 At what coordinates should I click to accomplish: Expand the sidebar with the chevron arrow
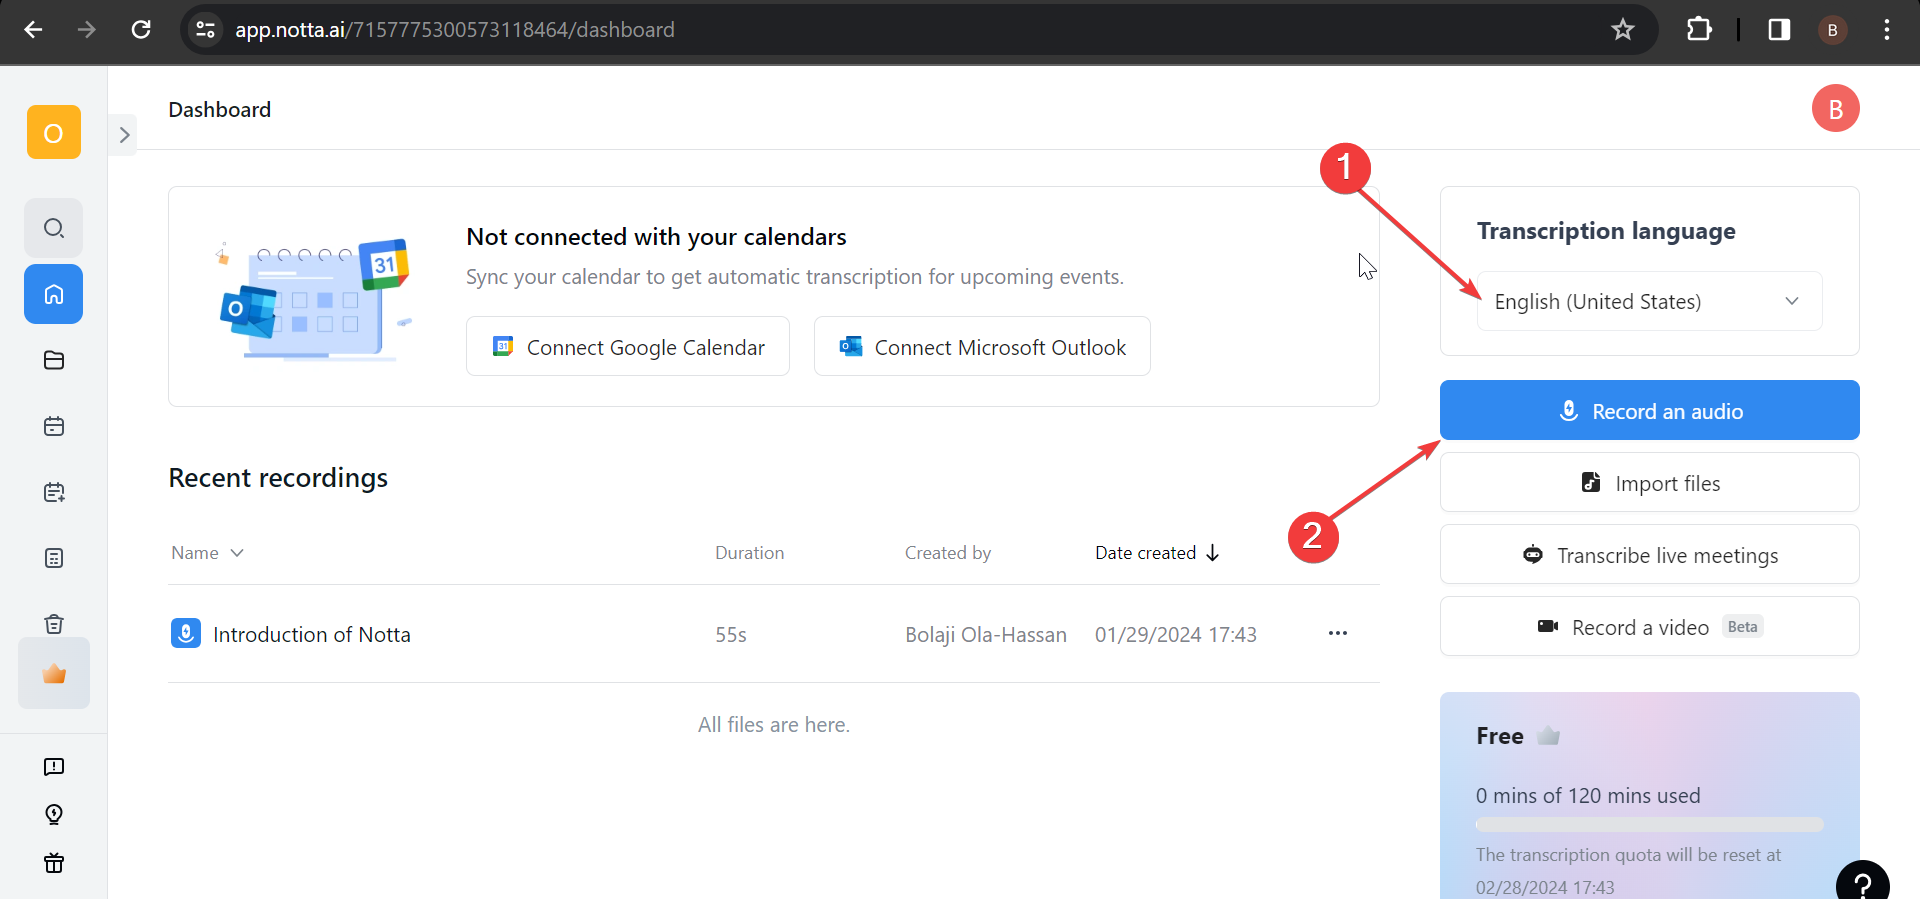pos(124,135)
